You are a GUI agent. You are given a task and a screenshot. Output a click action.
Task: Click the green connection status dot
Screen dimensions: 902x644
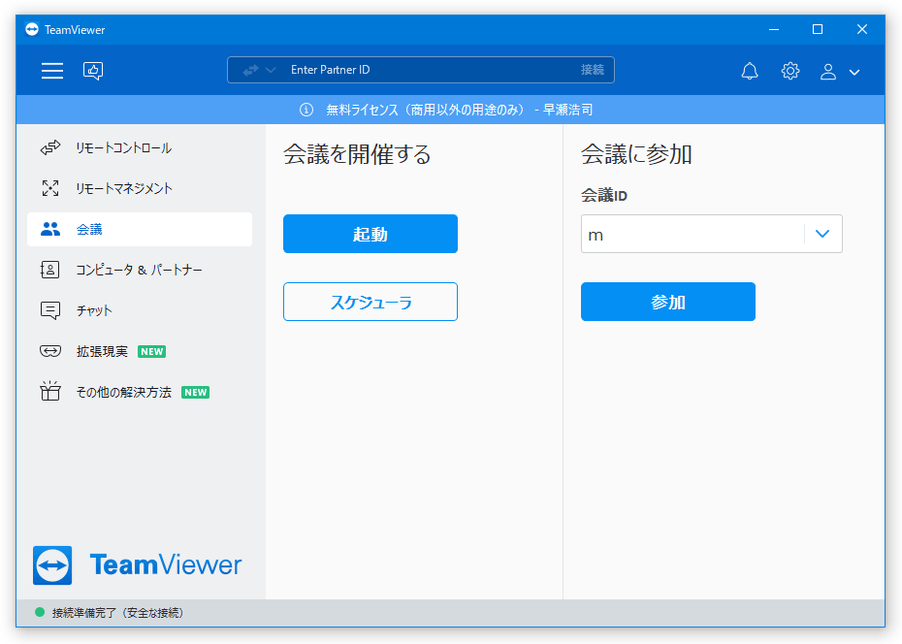pyautogui.click(x=40, y=612)
